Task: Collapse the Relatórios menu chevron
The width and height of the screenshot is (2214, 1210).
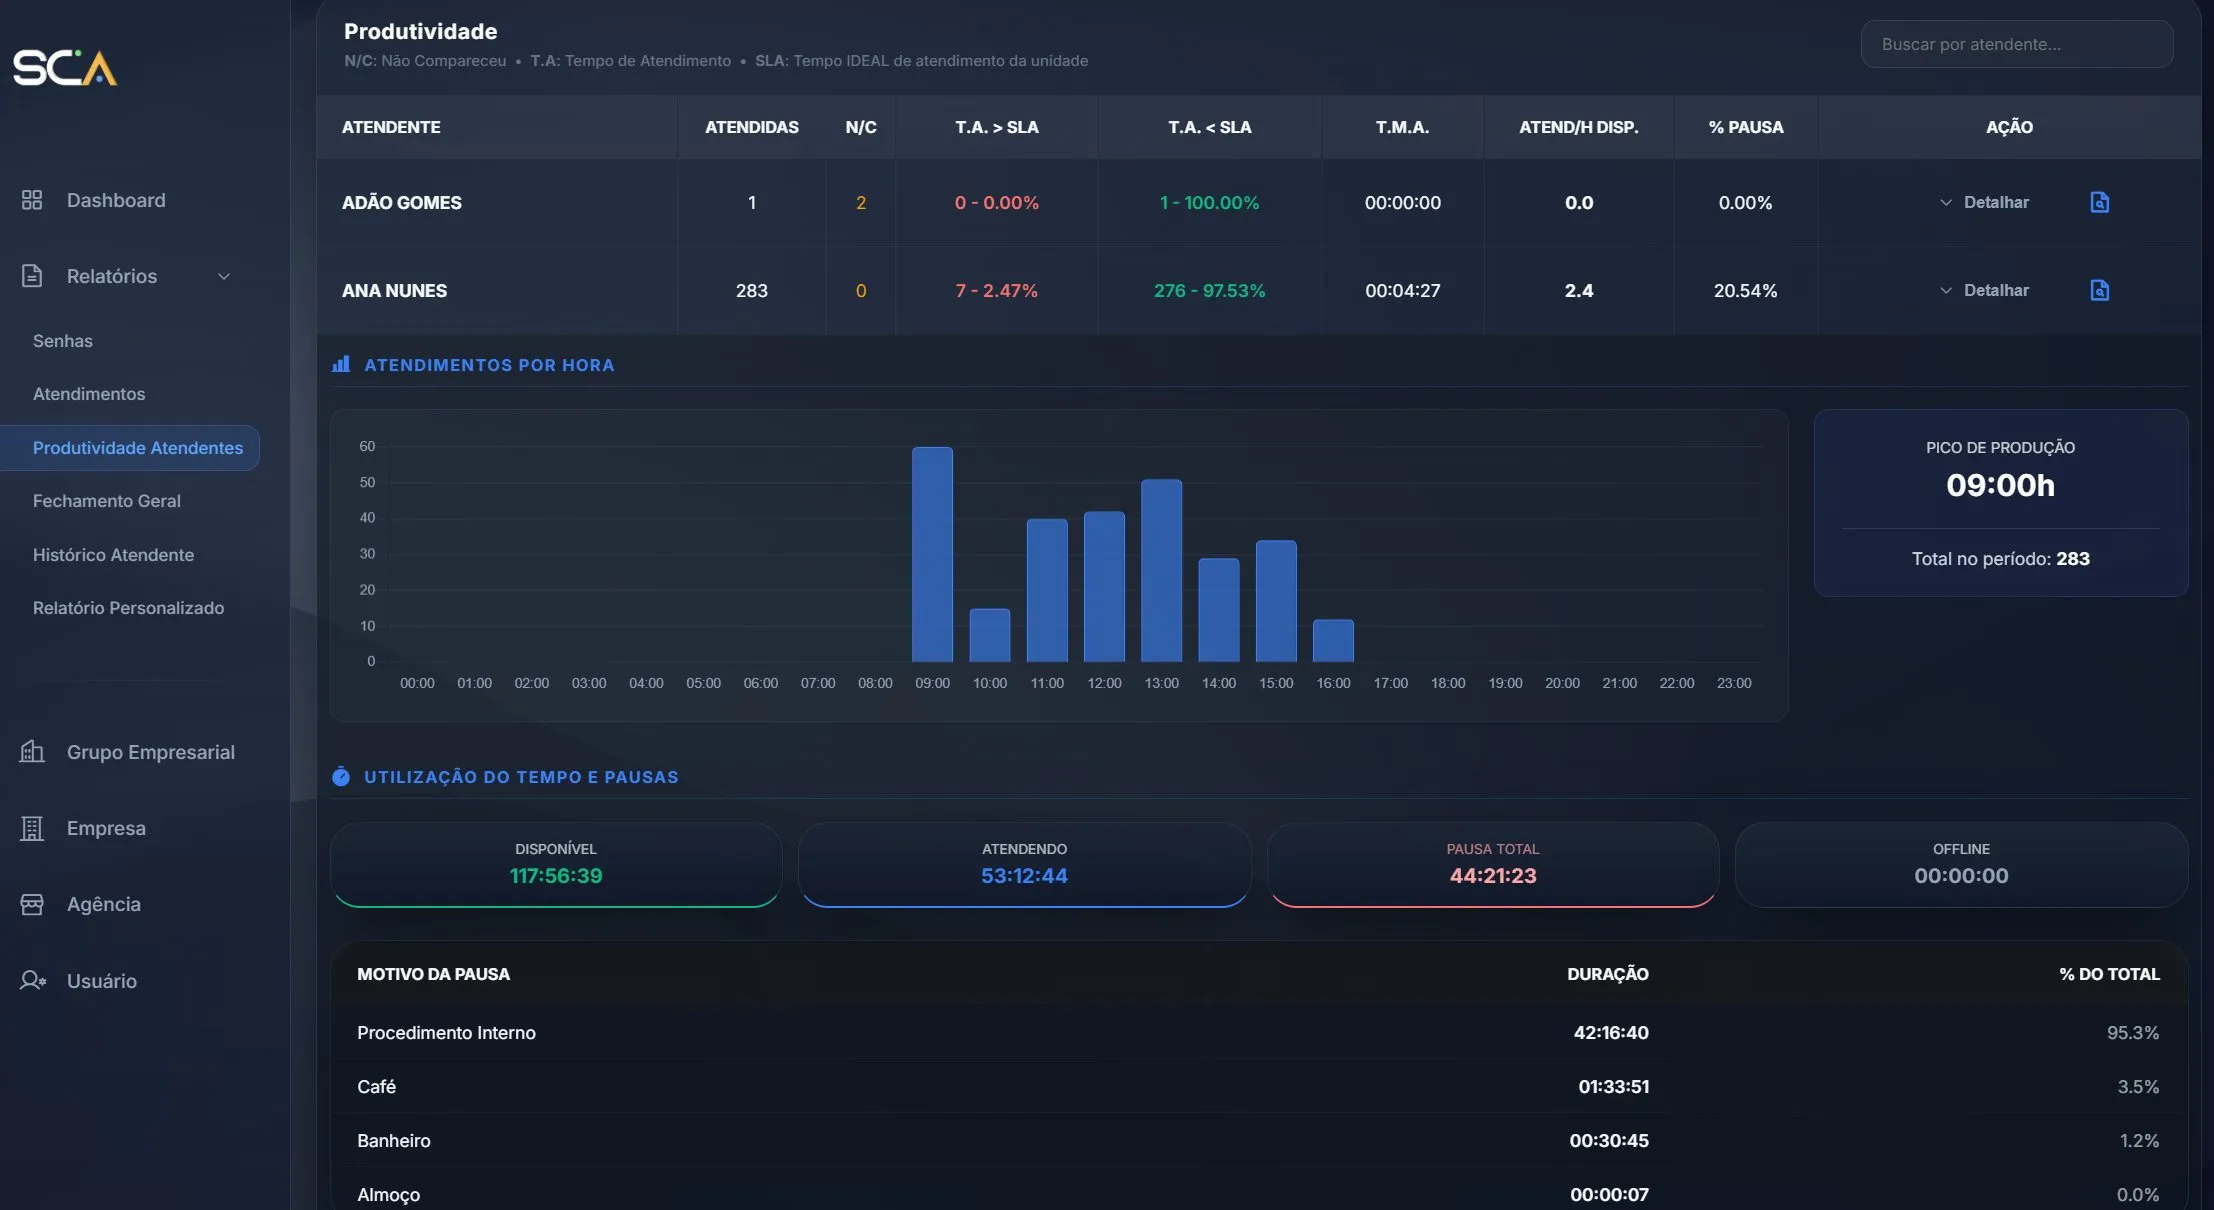Action: coord(224,276)
